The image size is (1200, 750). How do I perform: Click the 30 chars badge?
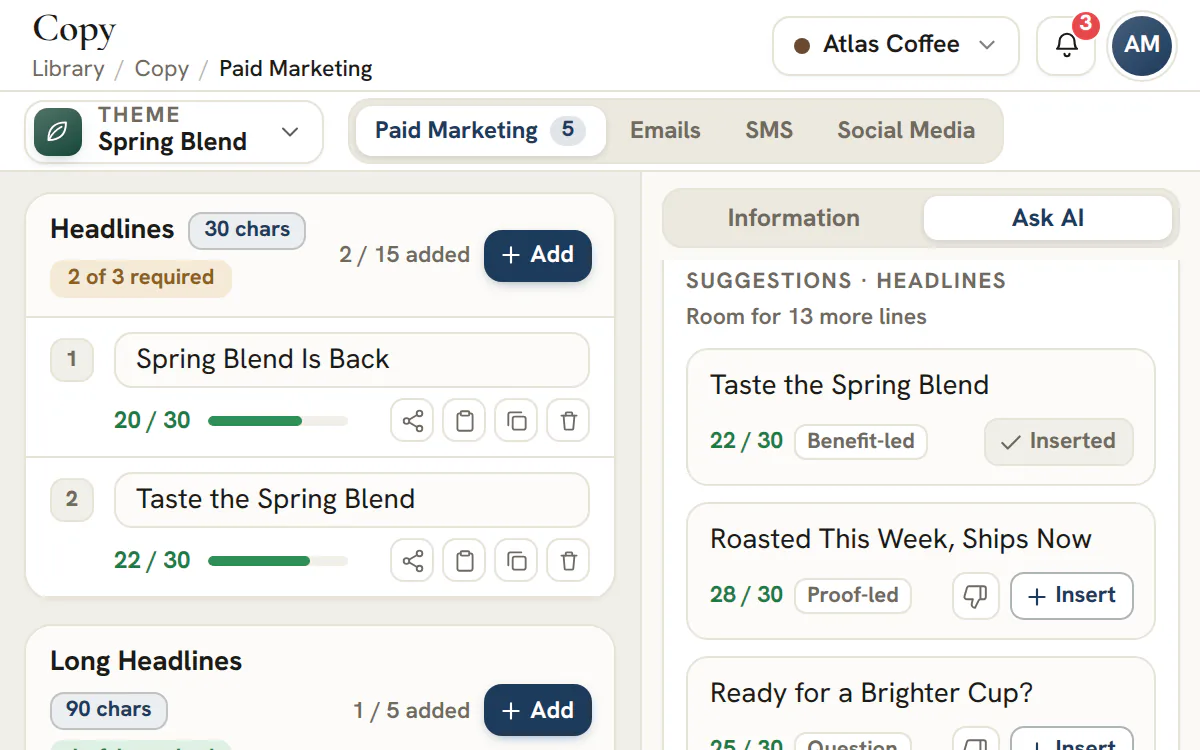(x=247, y=230)
